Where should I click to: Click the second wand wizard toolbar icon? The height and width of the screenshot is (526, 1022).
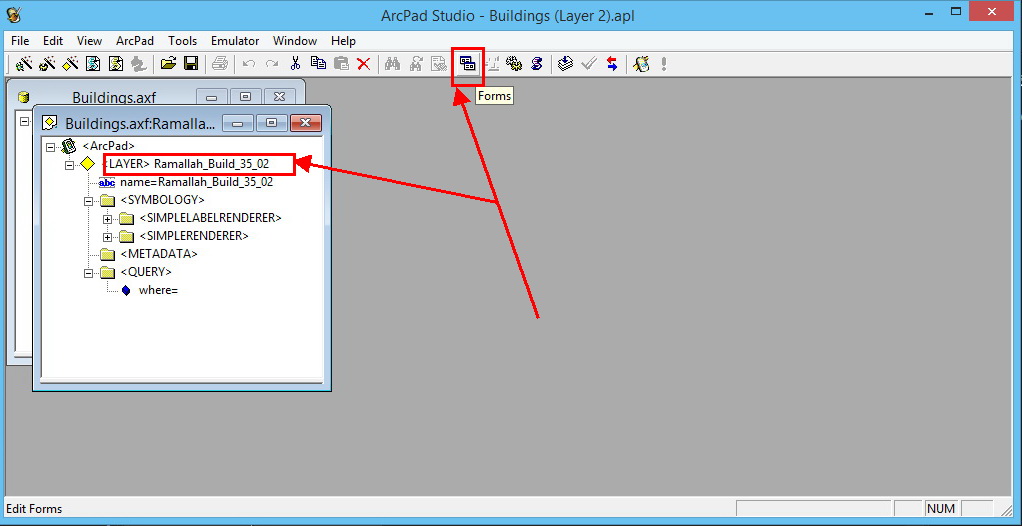47,63
